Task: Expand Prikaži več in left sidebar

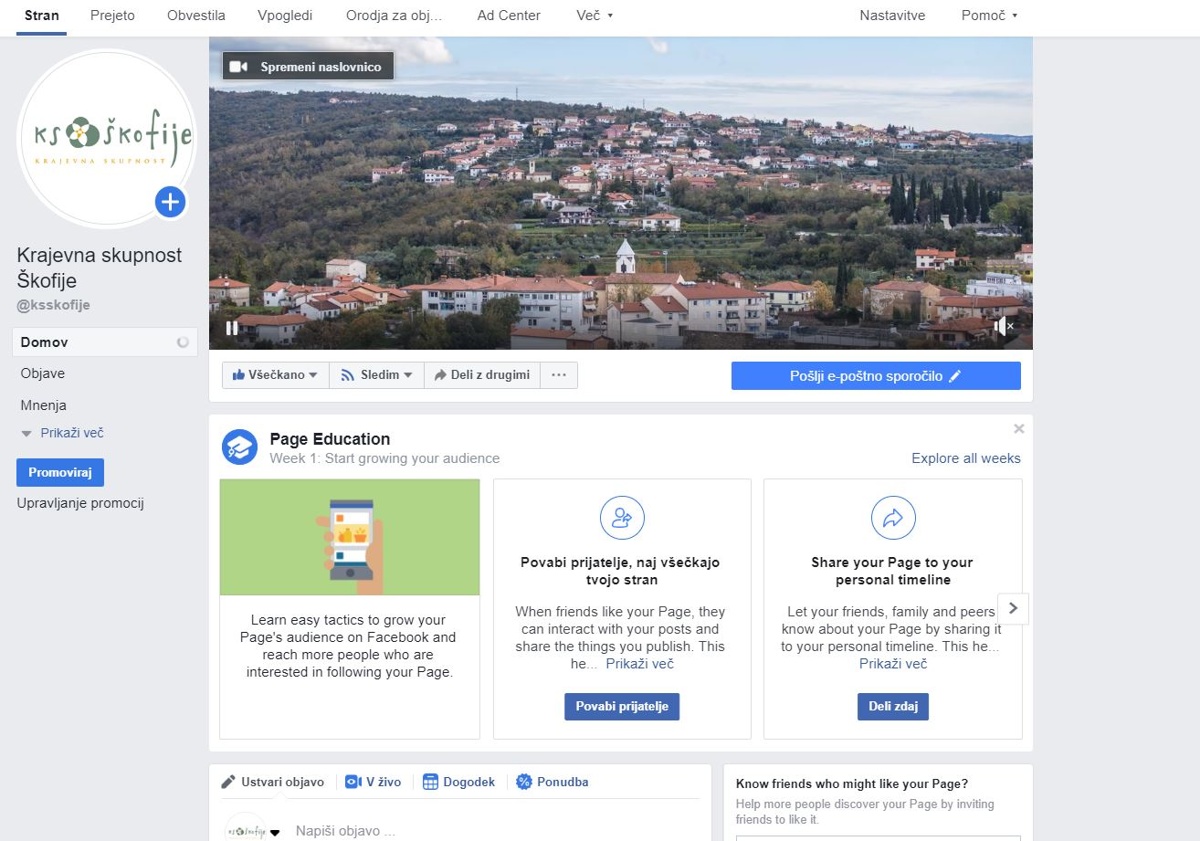Action: (x=62, y=433)
